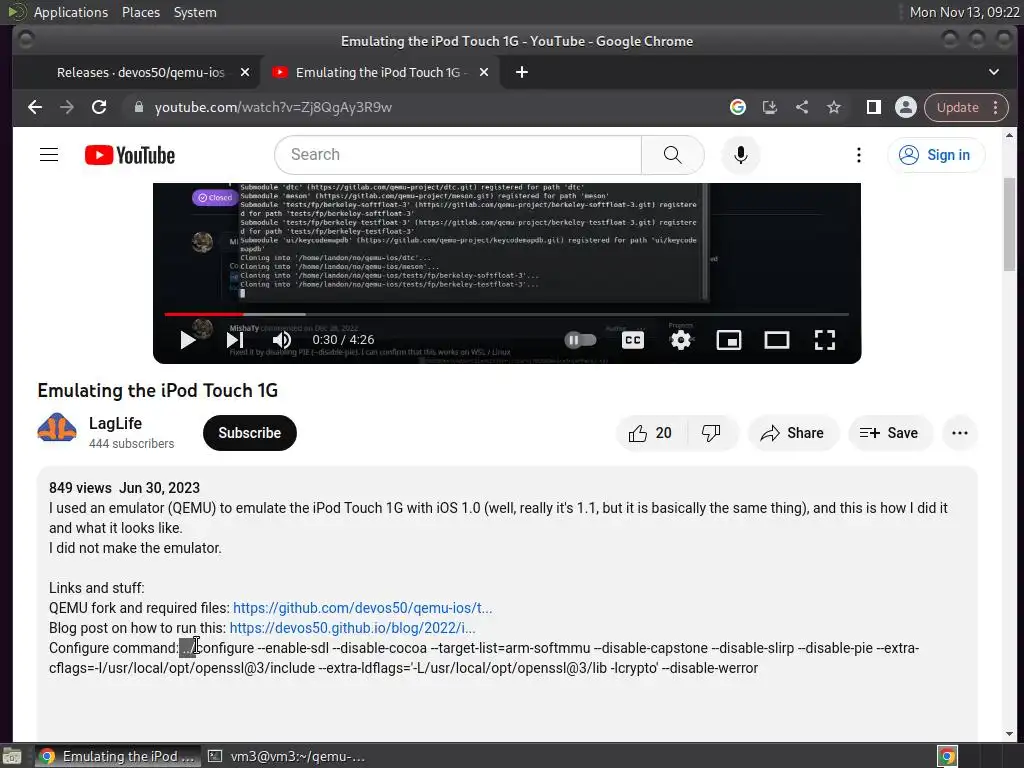Open more actions ellipsis under video

[x=959, y=433]
